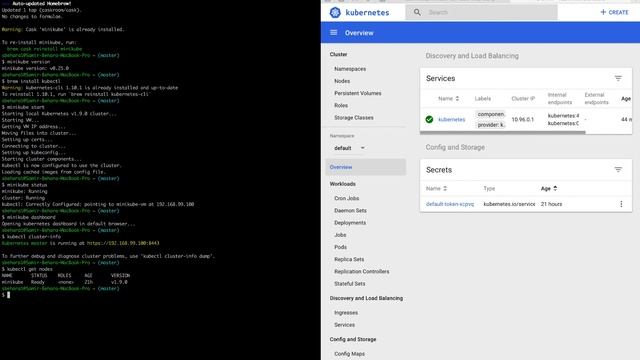Click the 'Config and Storage' content heading
This screenshot has width=640, height=360.
(x=455, y=147)
